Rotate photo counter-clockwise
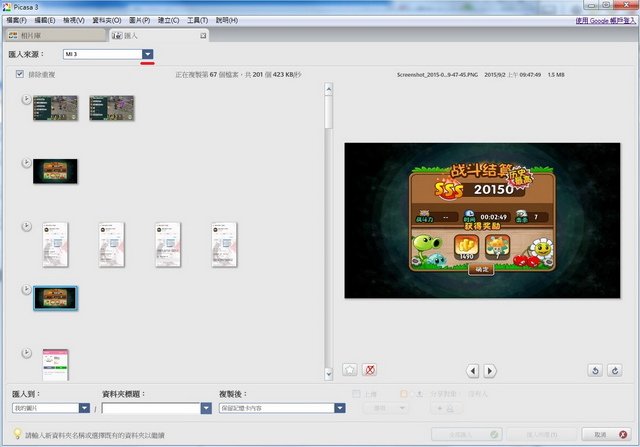This screenshot has height=447, width=640. 595,370
